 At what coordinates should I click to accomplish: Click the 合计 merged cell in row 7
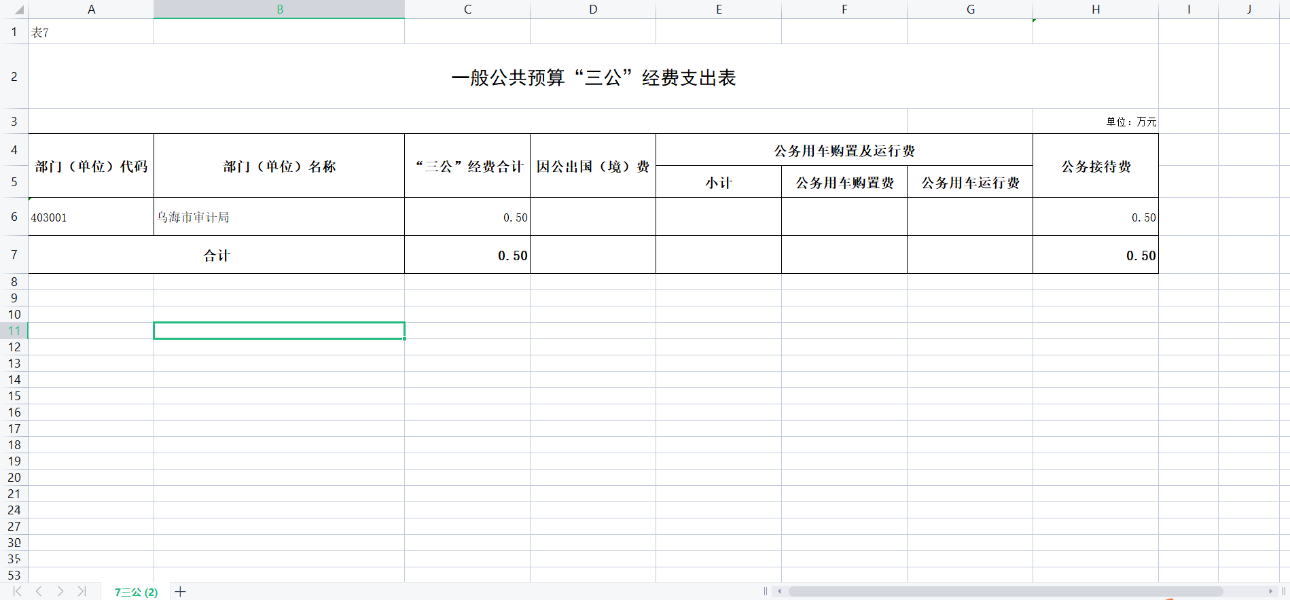pyautogui.click(x=216, y=255)
